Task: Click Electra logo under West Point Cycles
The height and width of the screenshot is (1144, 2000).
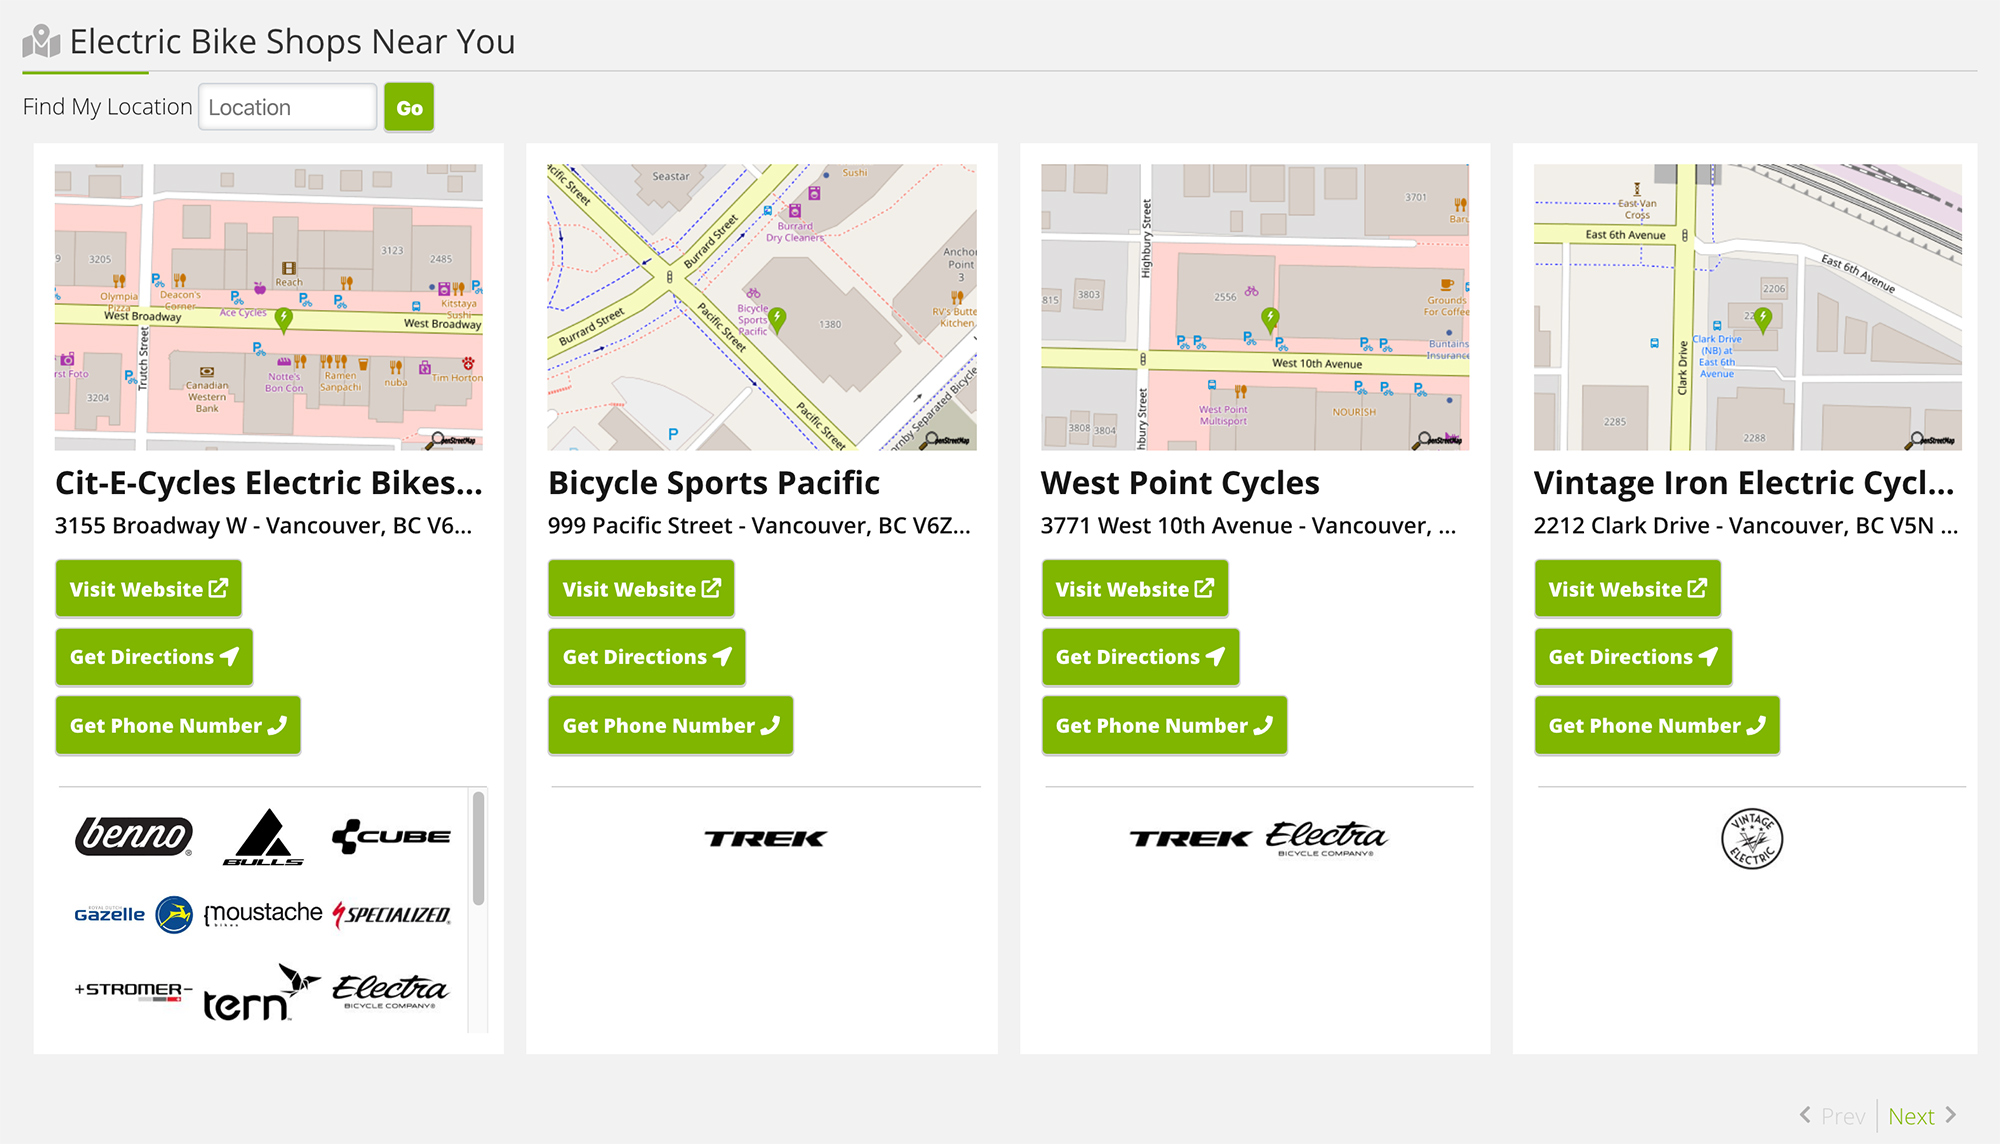Action: (1326, 838)
